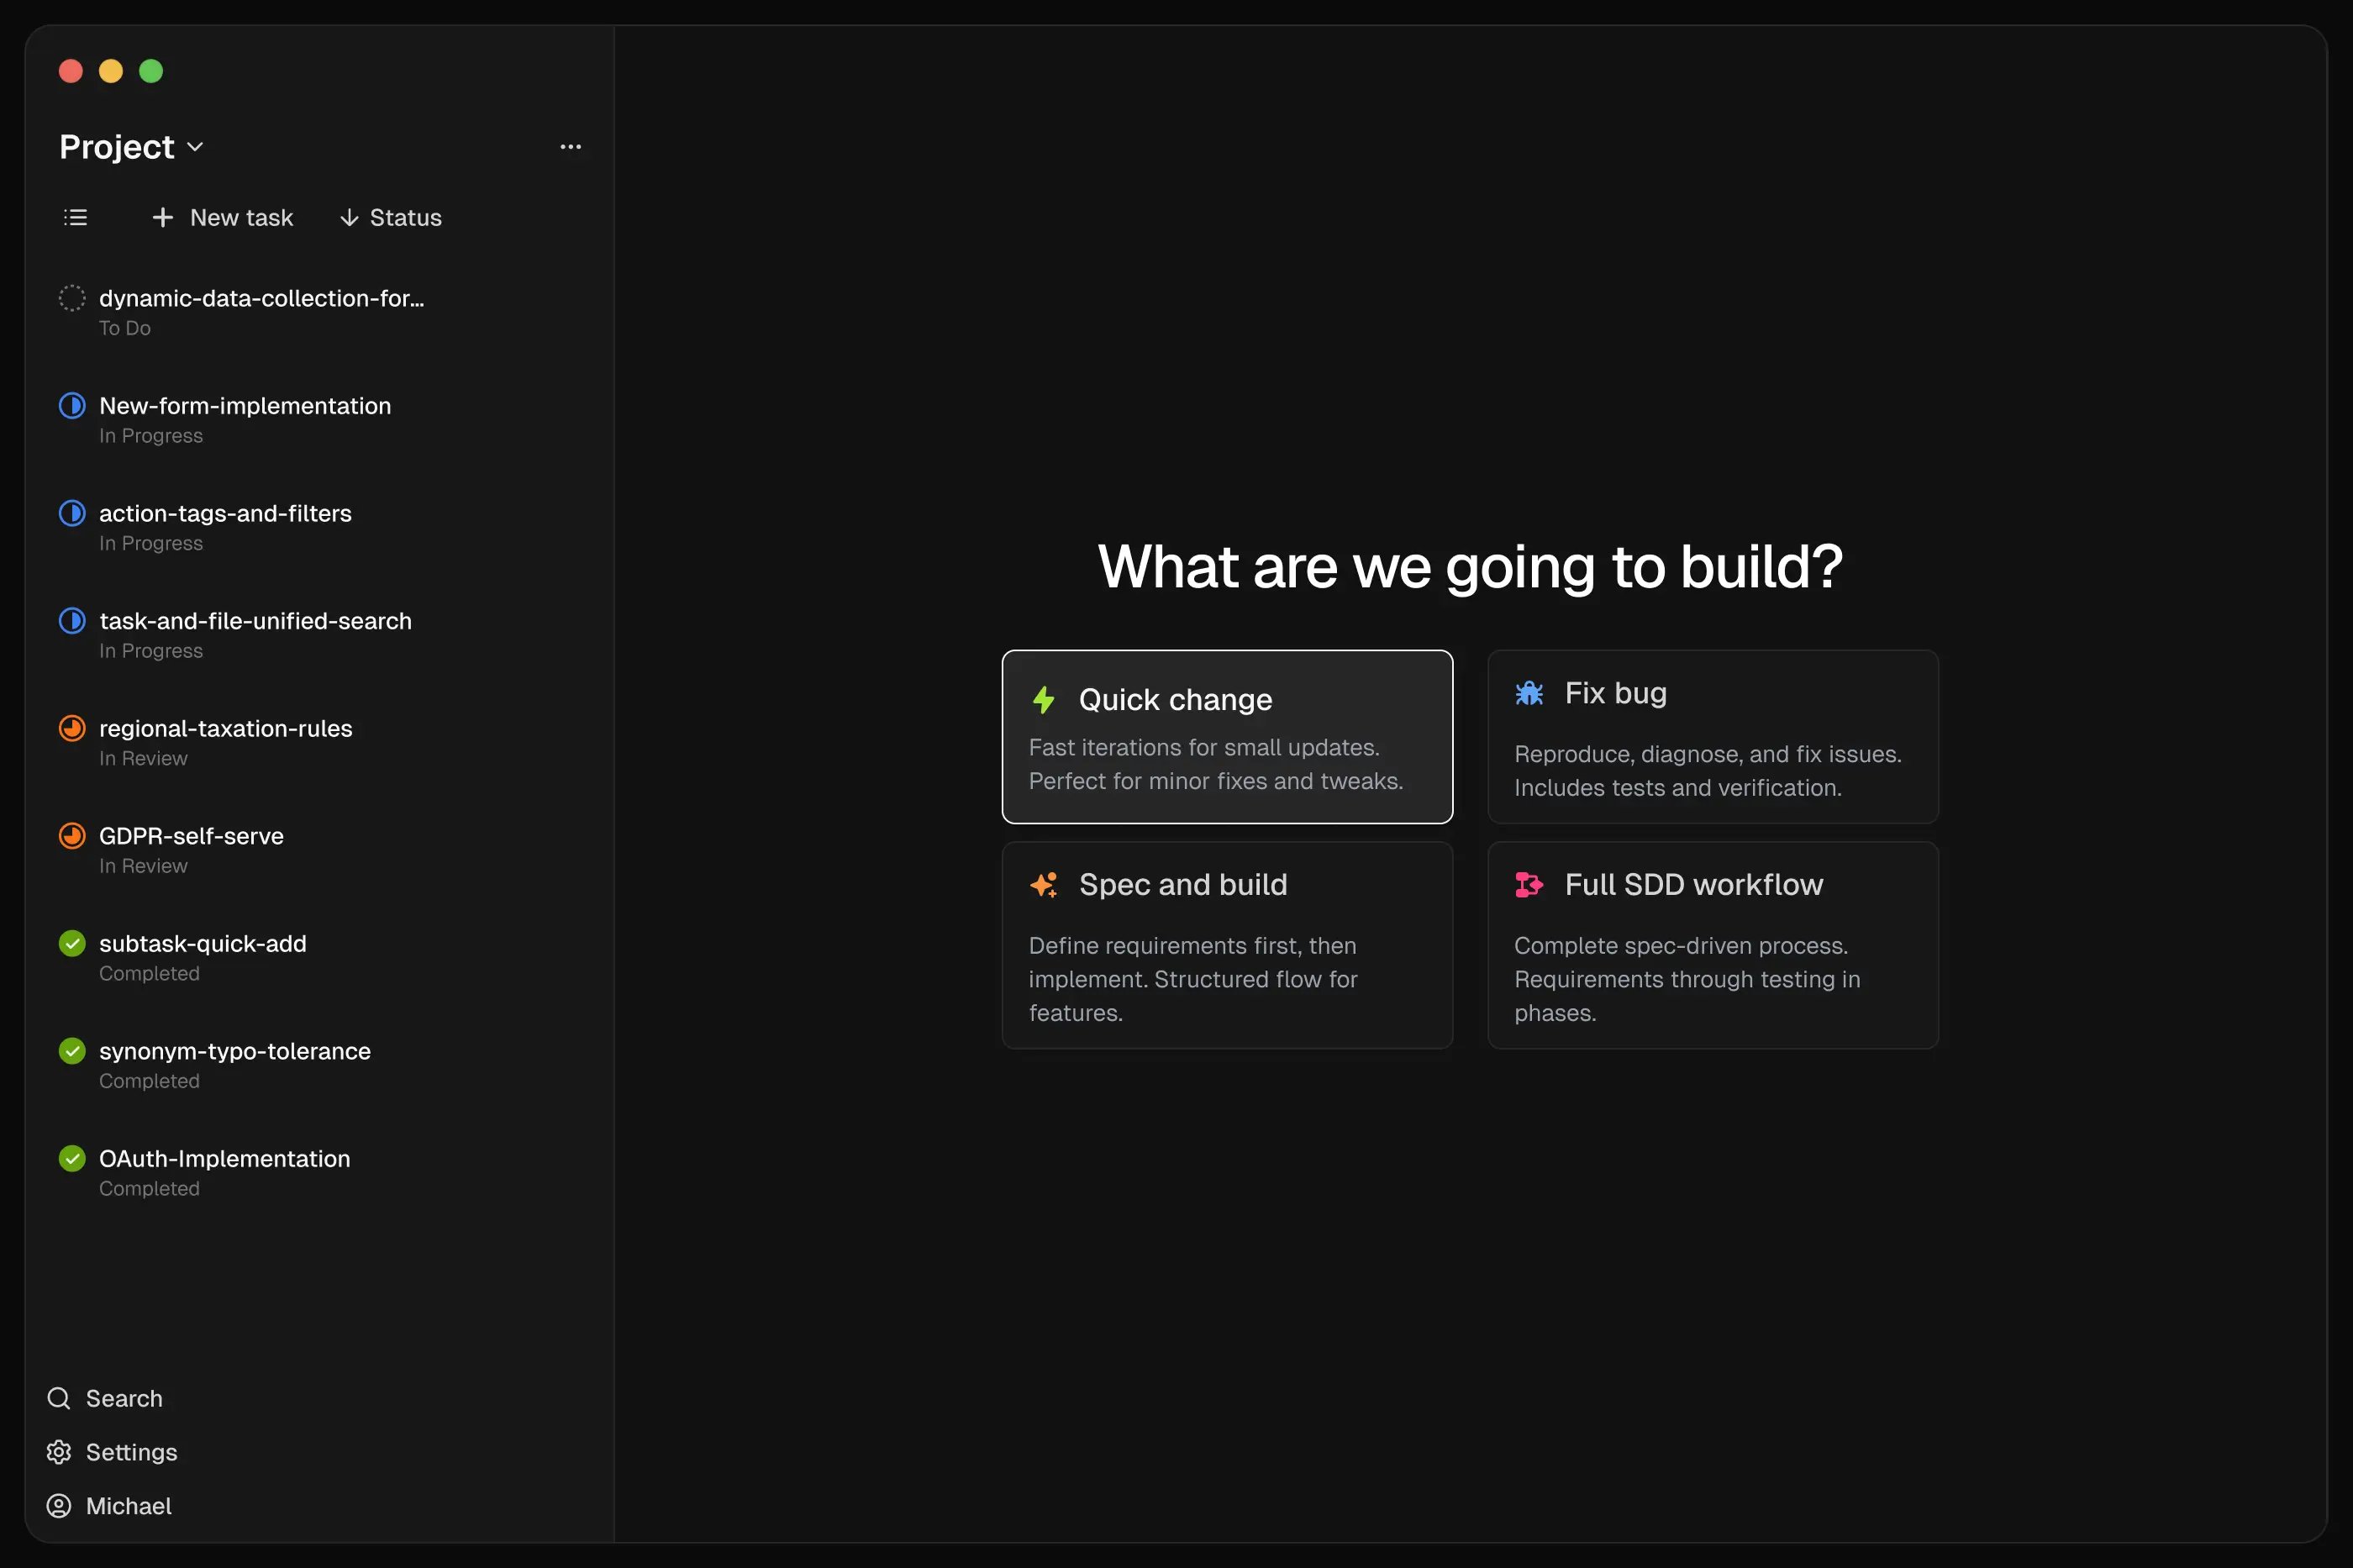The image size is (2353, 1568).
Task: Click the pink Full SDD workflow icon
Action: coord(1529,885)
